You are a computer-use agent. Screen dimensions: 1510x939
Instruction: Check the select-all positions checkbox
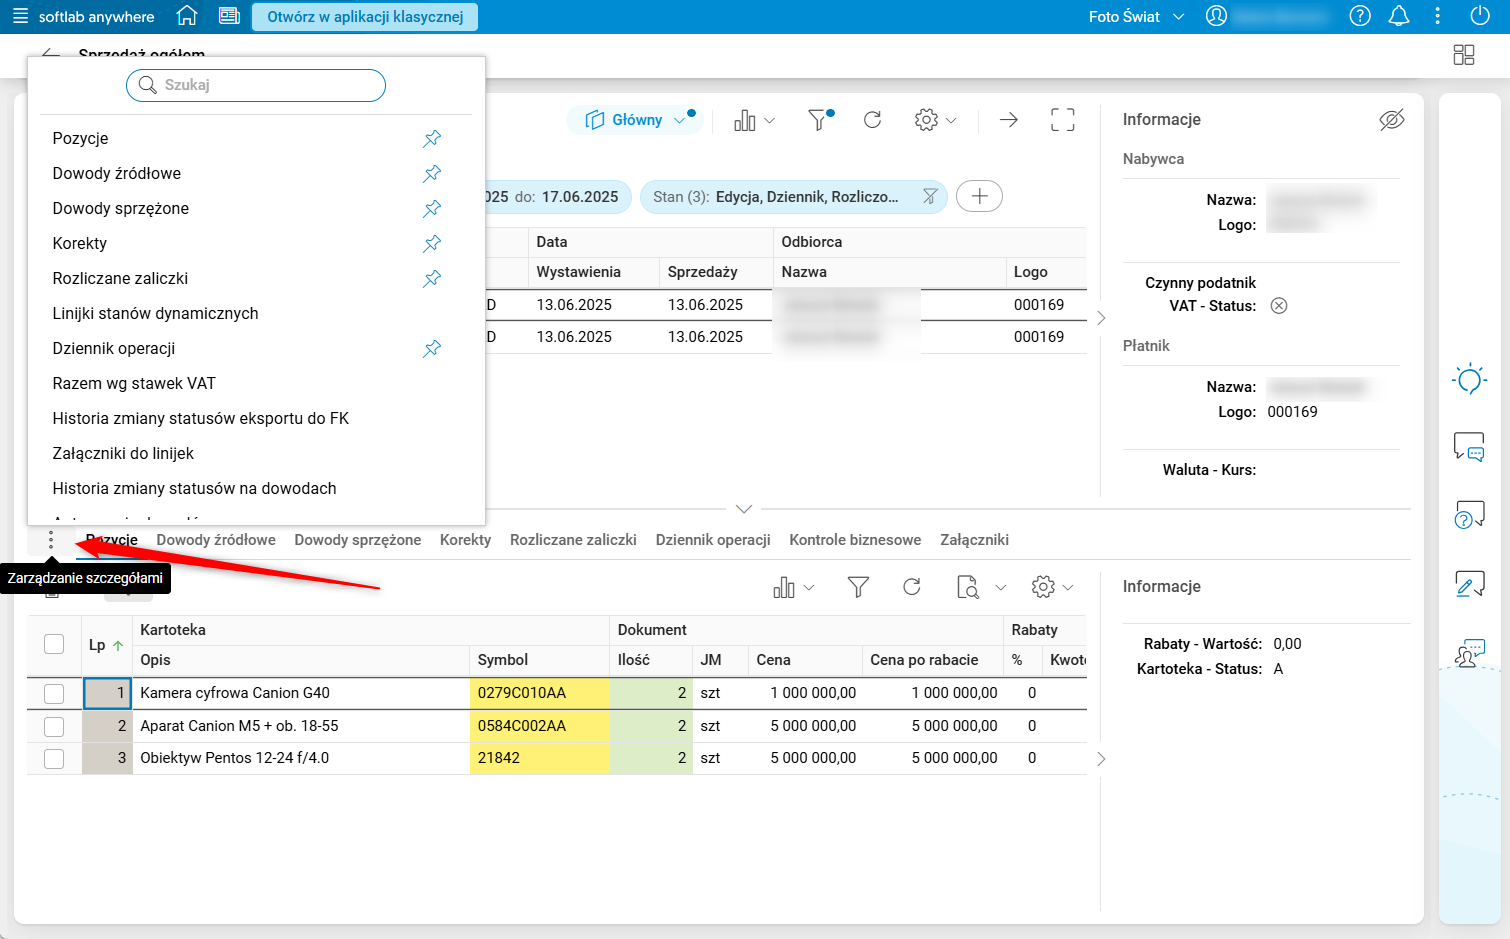coord(54,644)
